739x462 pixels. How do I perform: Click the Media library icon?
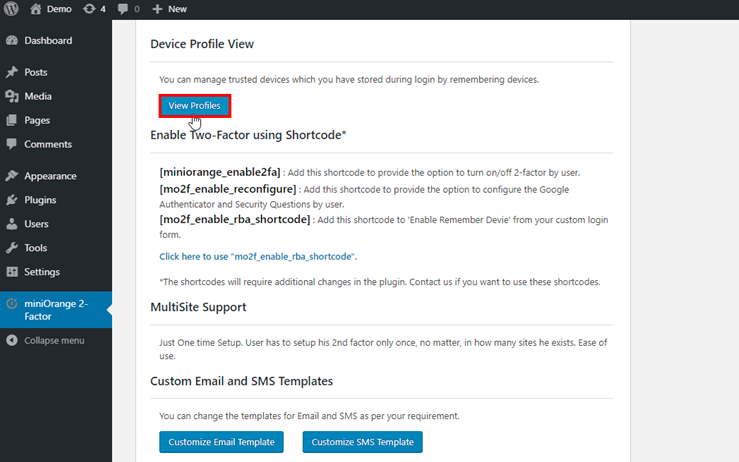pyautogui.click(x=12, y=96)
